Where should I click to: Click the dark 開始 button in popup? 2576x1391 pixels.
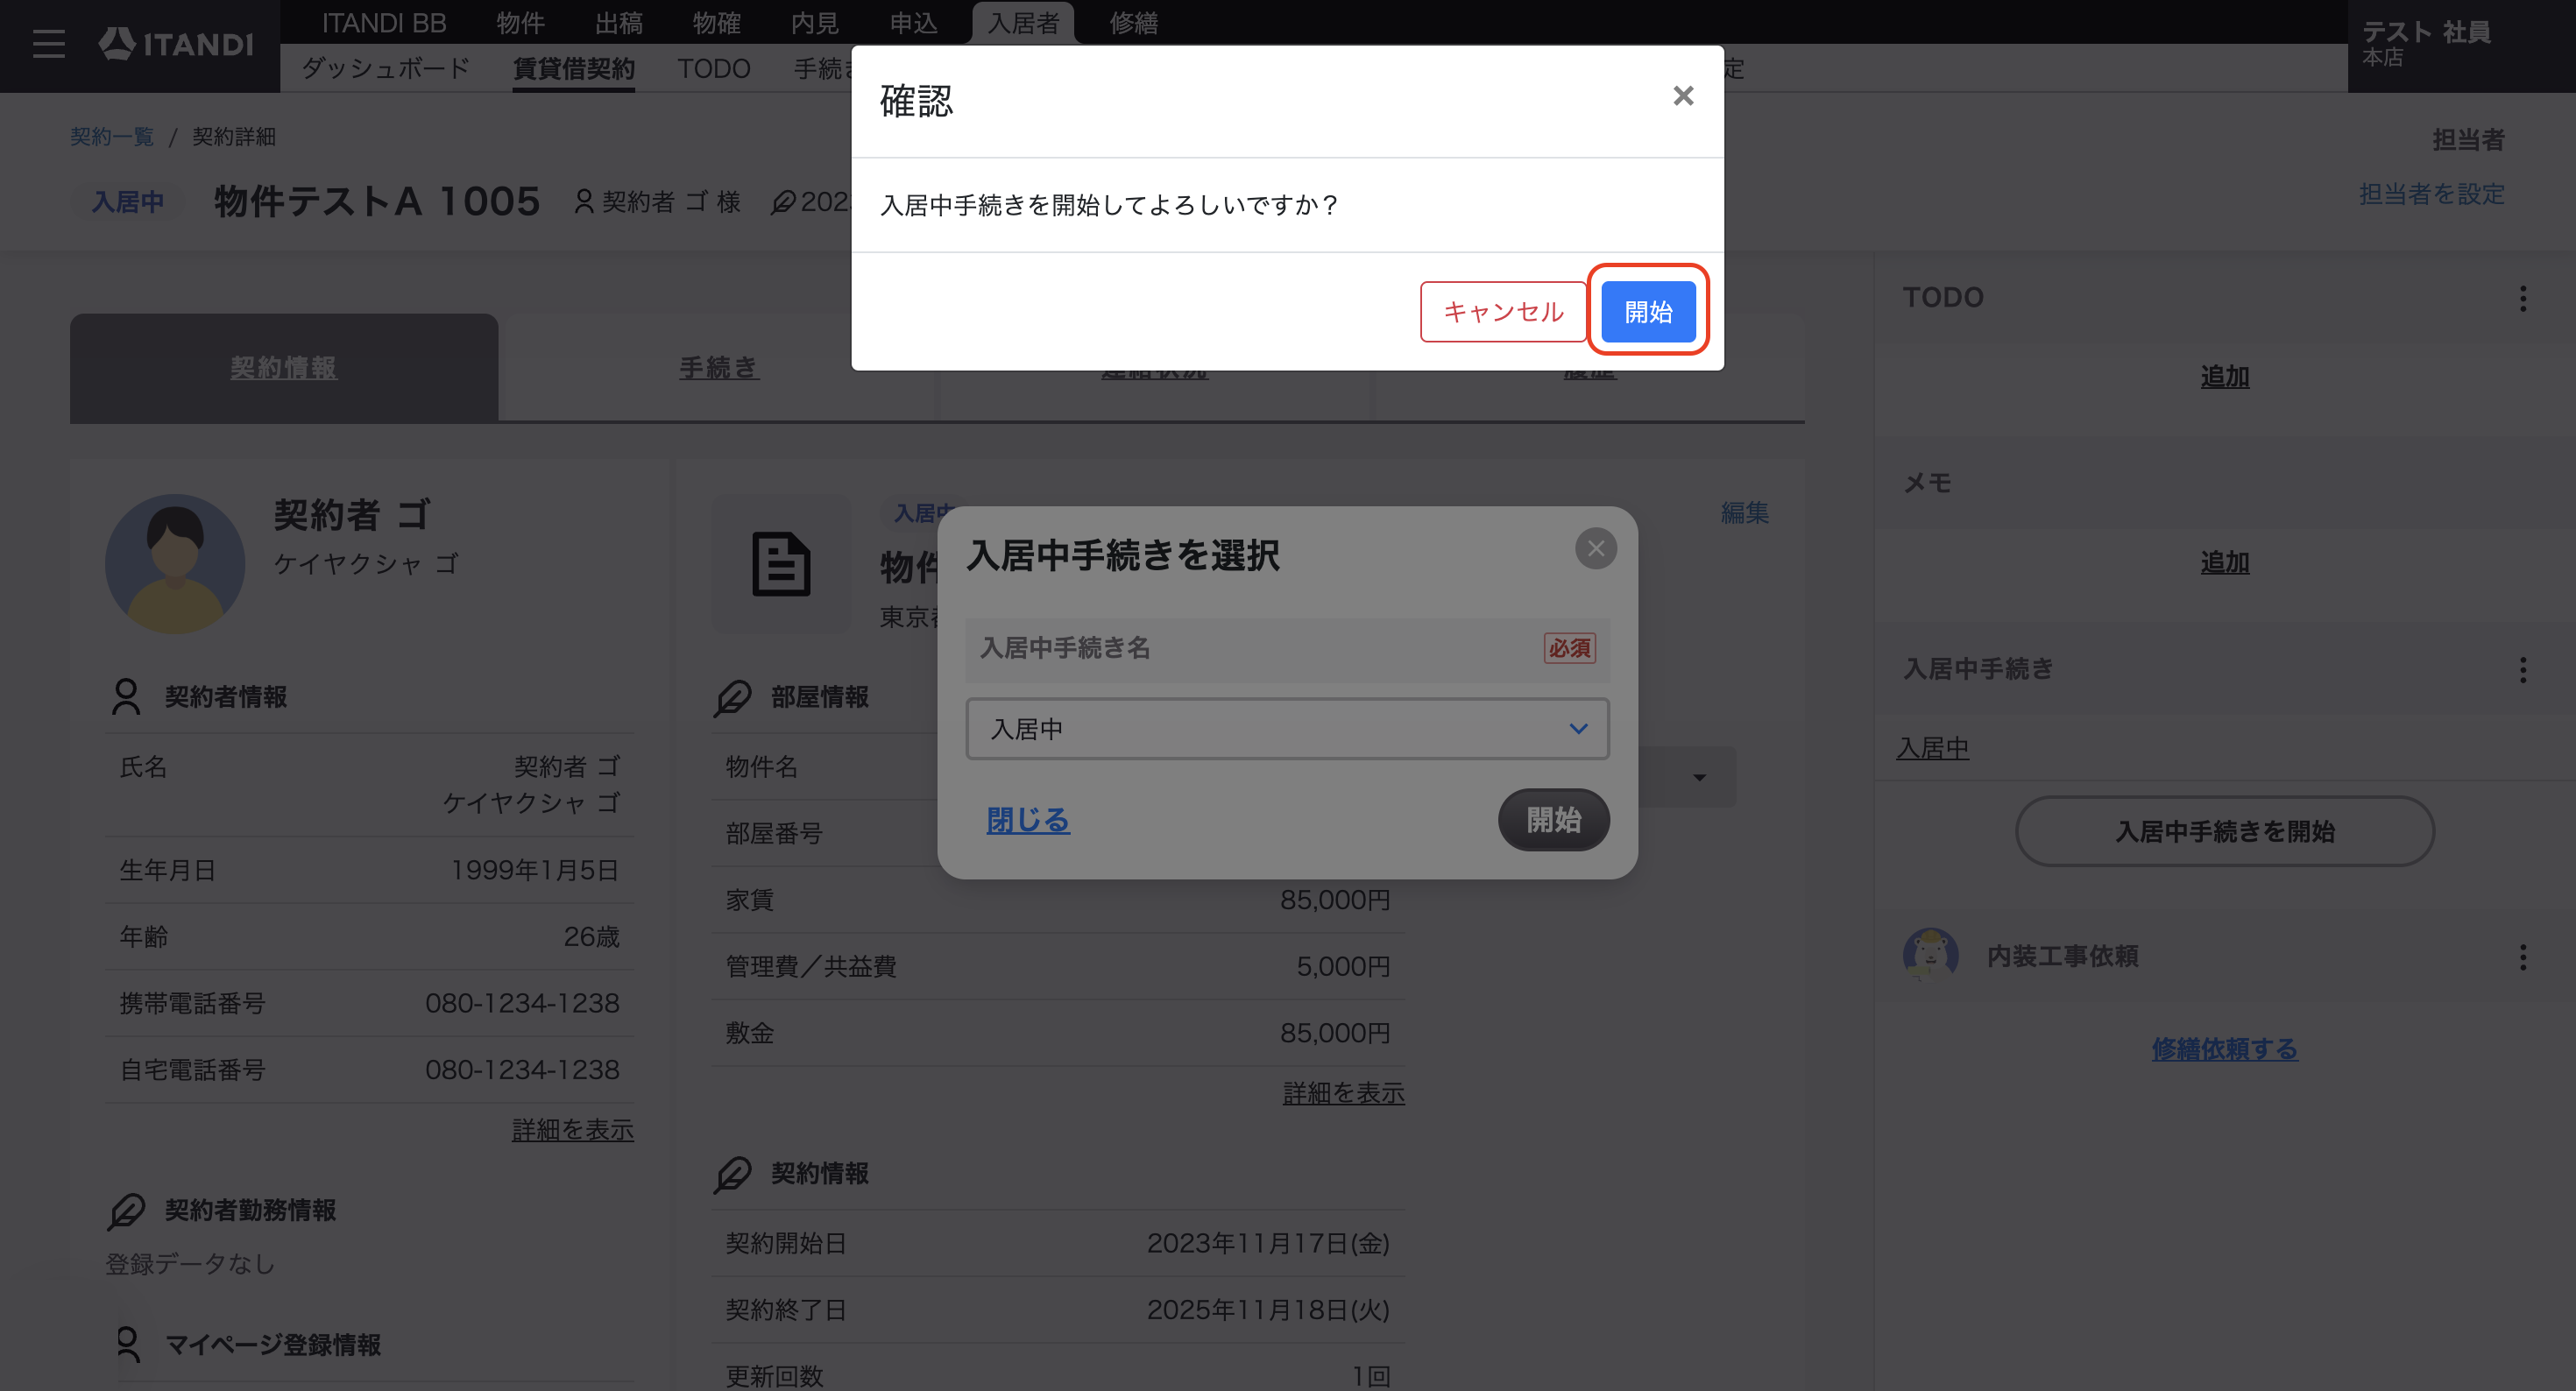(x=1553, y=819)
